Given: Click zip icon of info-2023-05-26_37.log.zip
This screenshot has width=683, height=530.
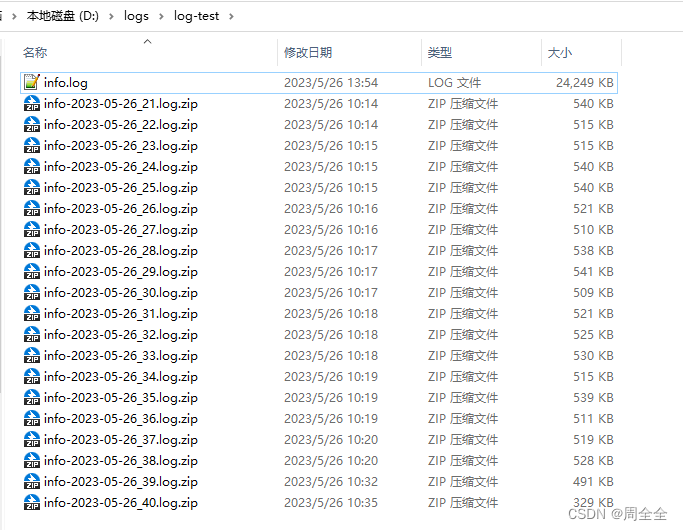Looking at the screenshot, I should [32, 440].
